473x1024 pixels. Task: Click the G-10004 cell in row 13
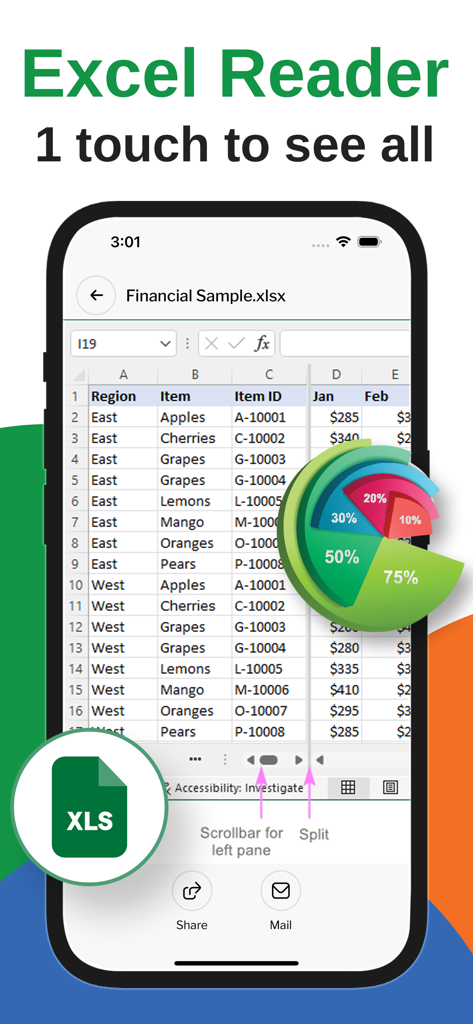pos(269,648)
